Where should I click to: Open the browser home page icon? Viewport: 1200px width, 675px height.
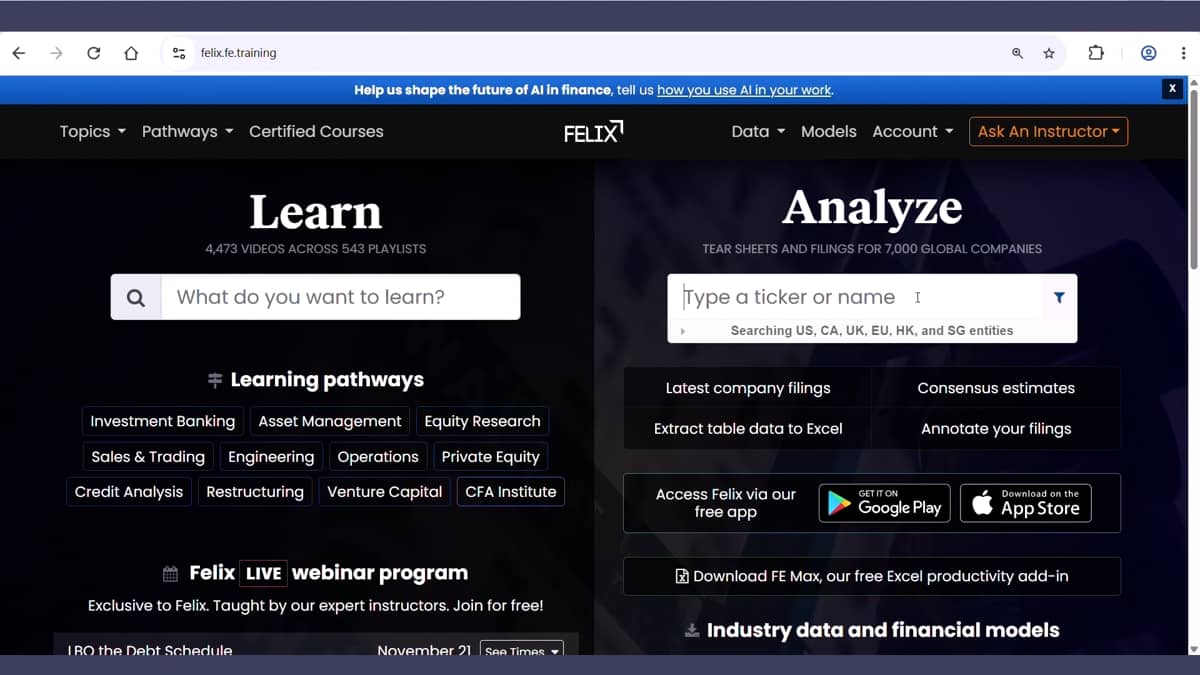pos(131,53)
